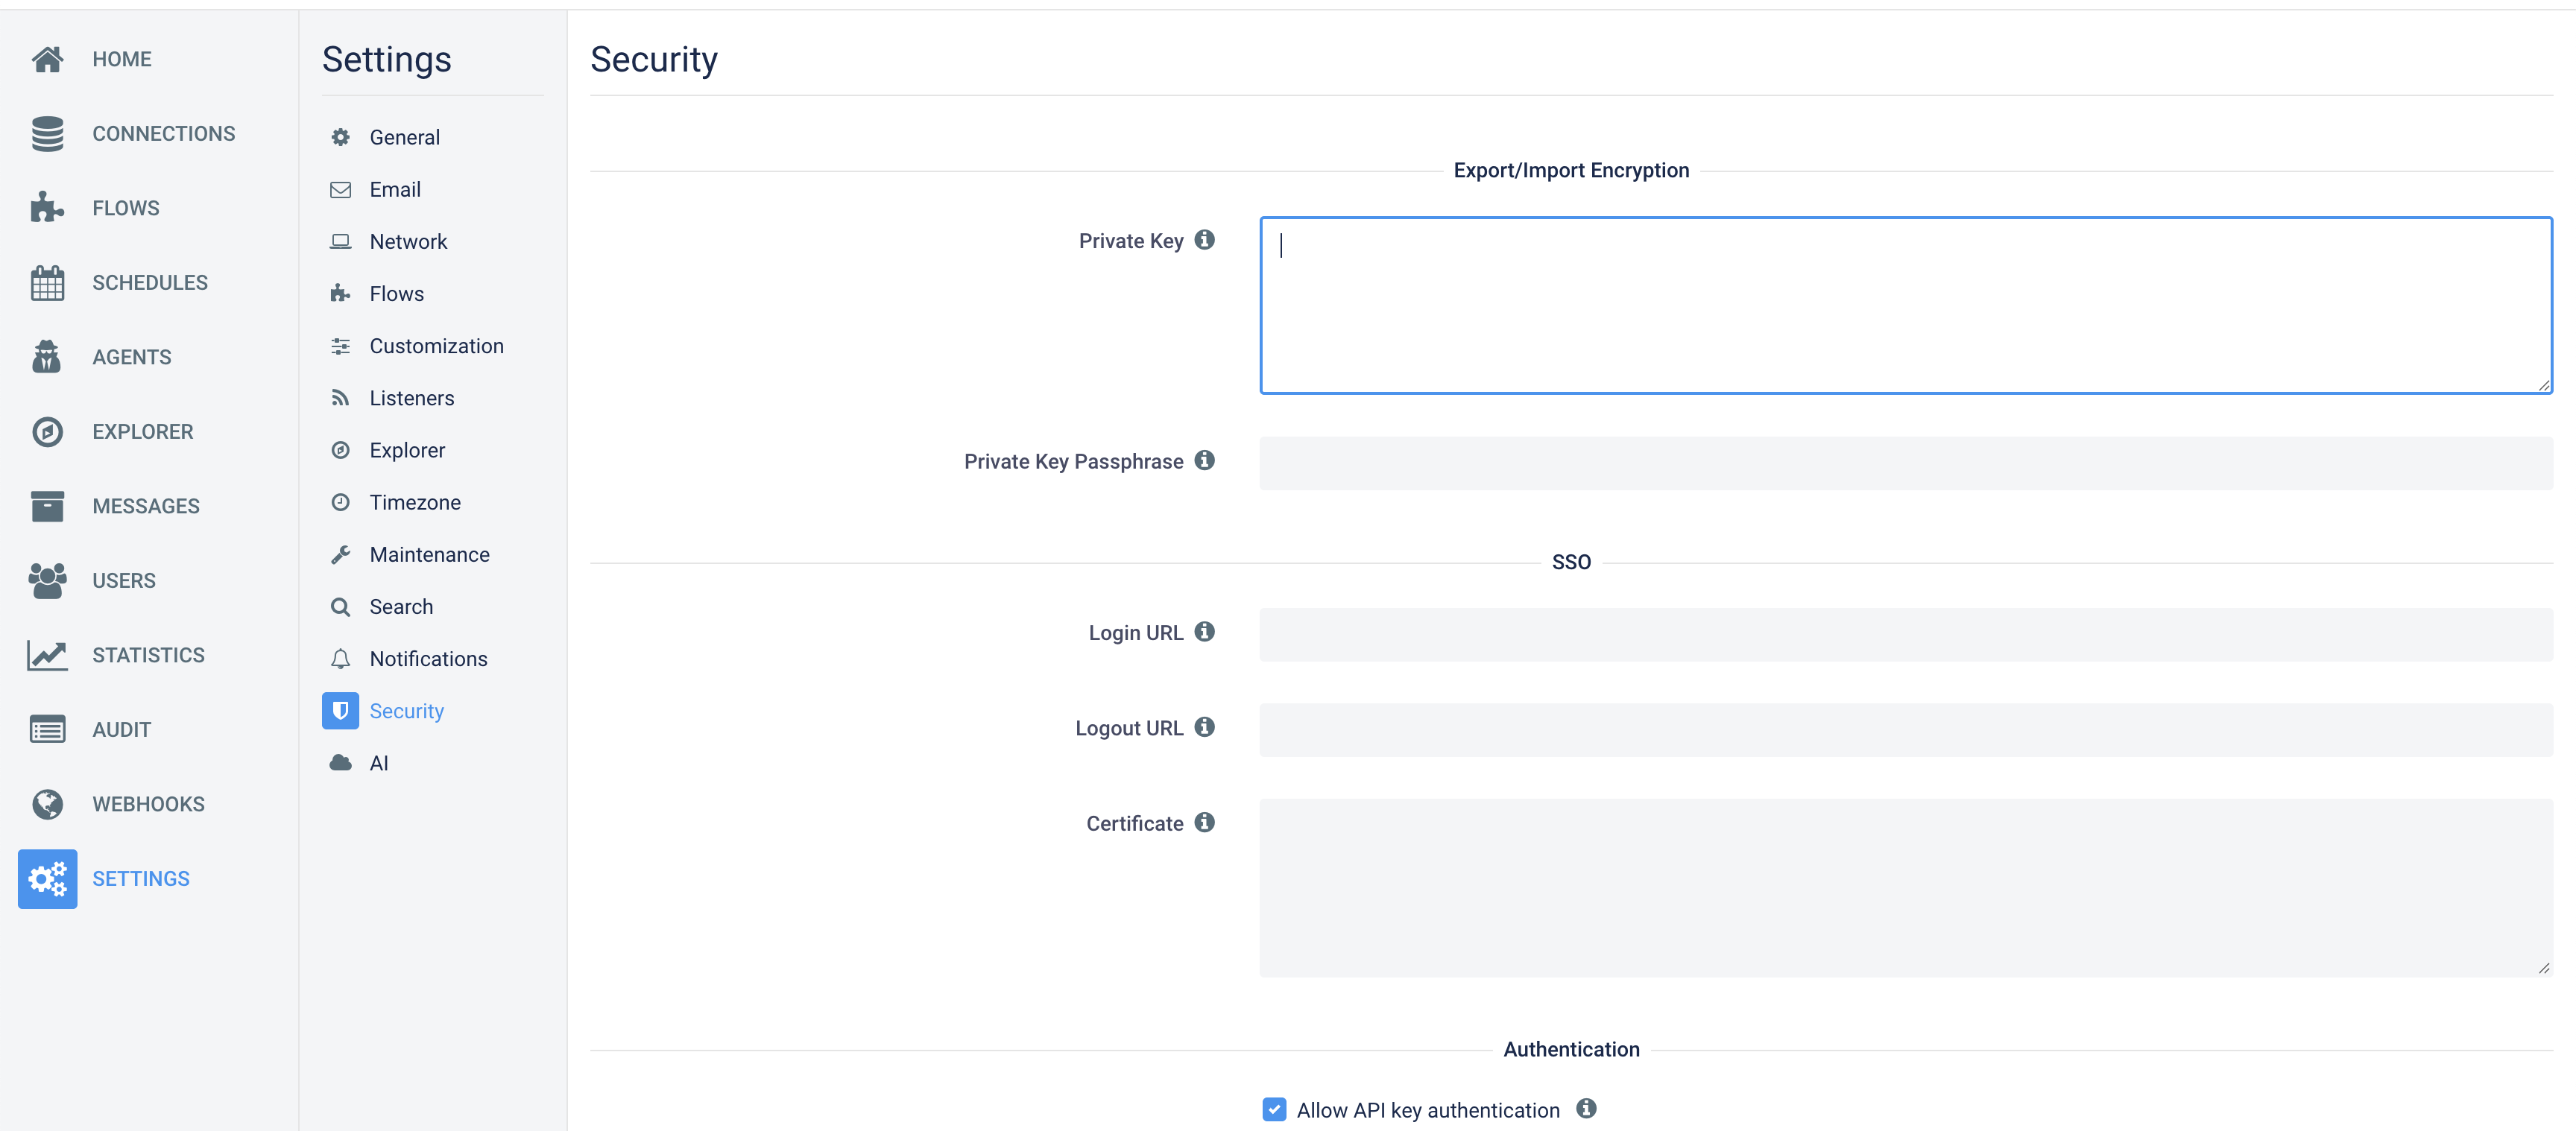Go to WEBHOOKS in main navigation

(x=148, y=804)
